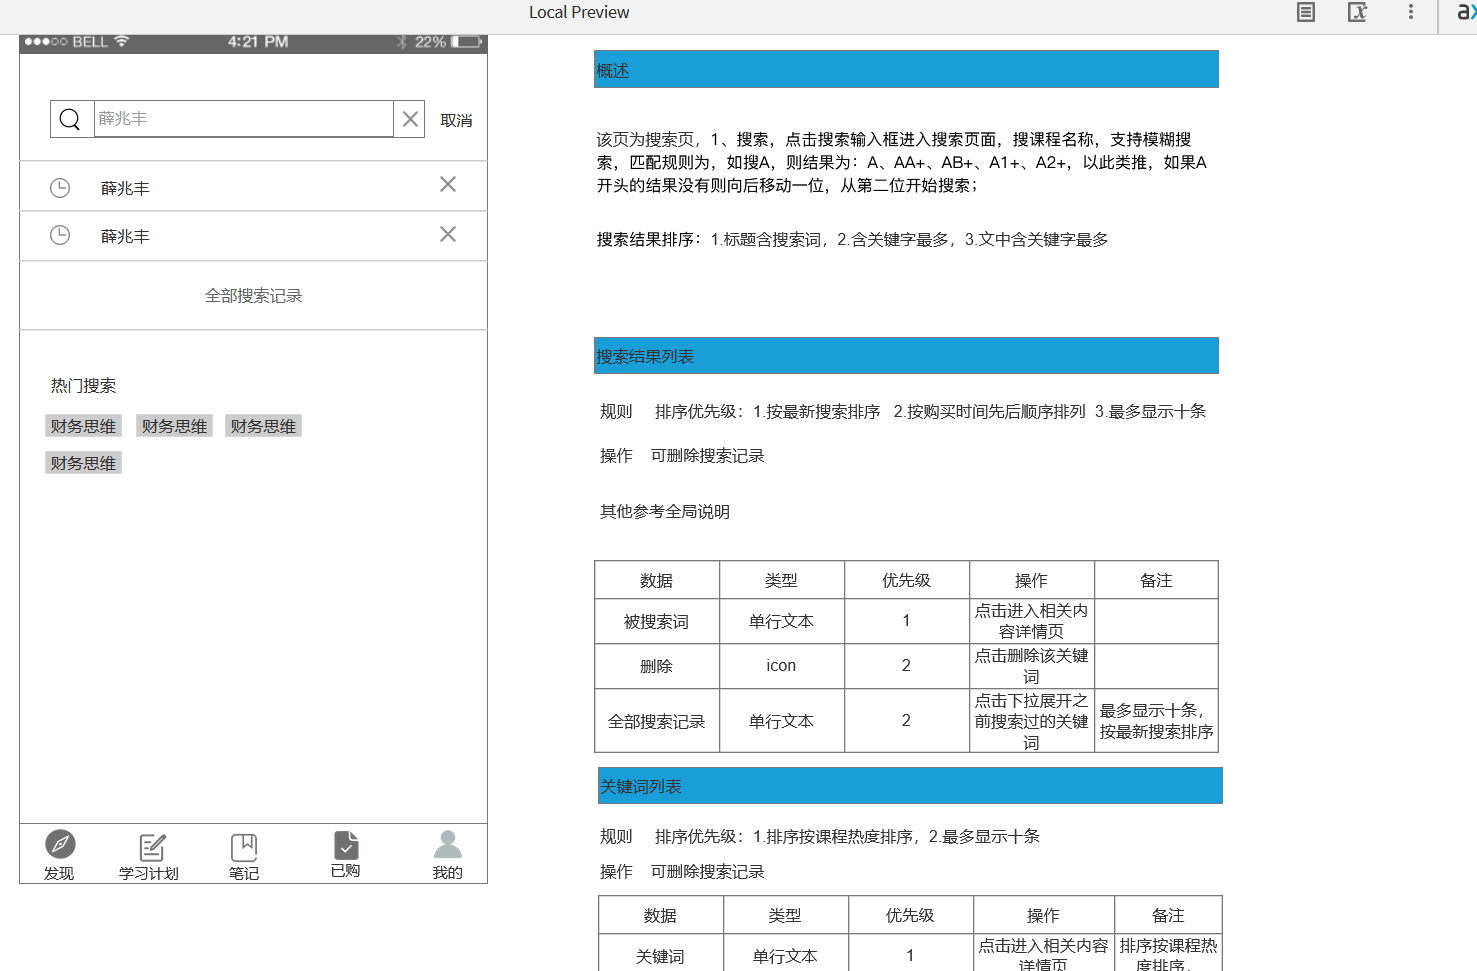Click the 热门搜索 heading
The width and height of the screenshot is (1477, 971).
click(83, 386)
